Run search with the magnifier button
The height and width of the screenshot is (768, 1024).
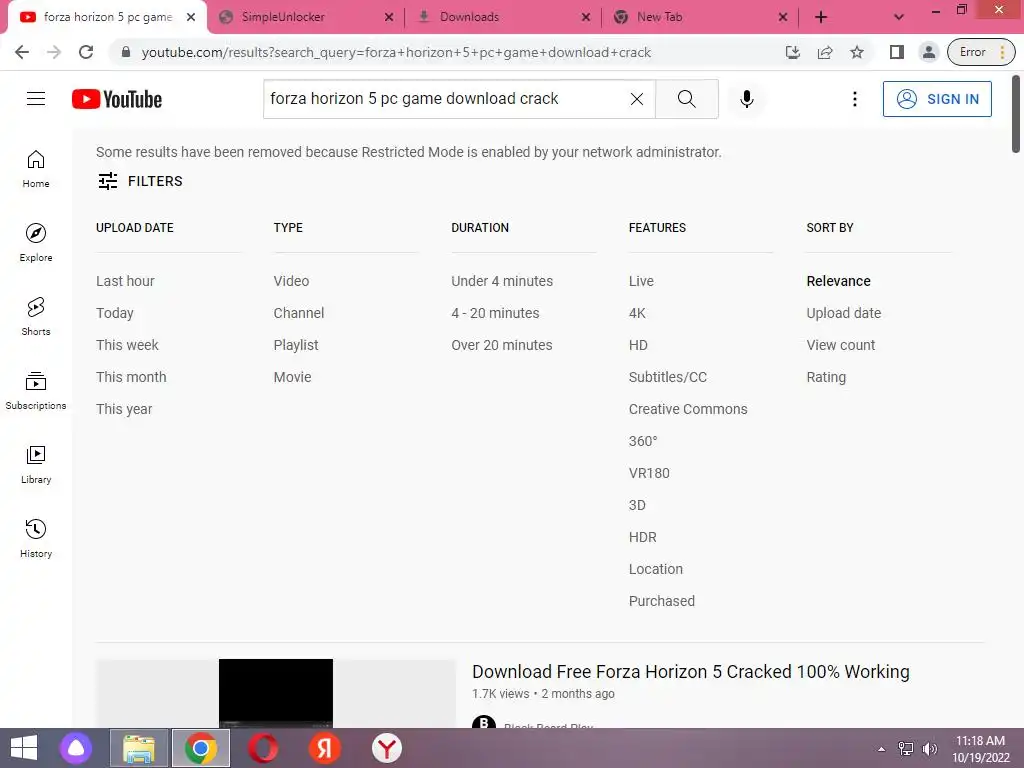pos(686,99)
